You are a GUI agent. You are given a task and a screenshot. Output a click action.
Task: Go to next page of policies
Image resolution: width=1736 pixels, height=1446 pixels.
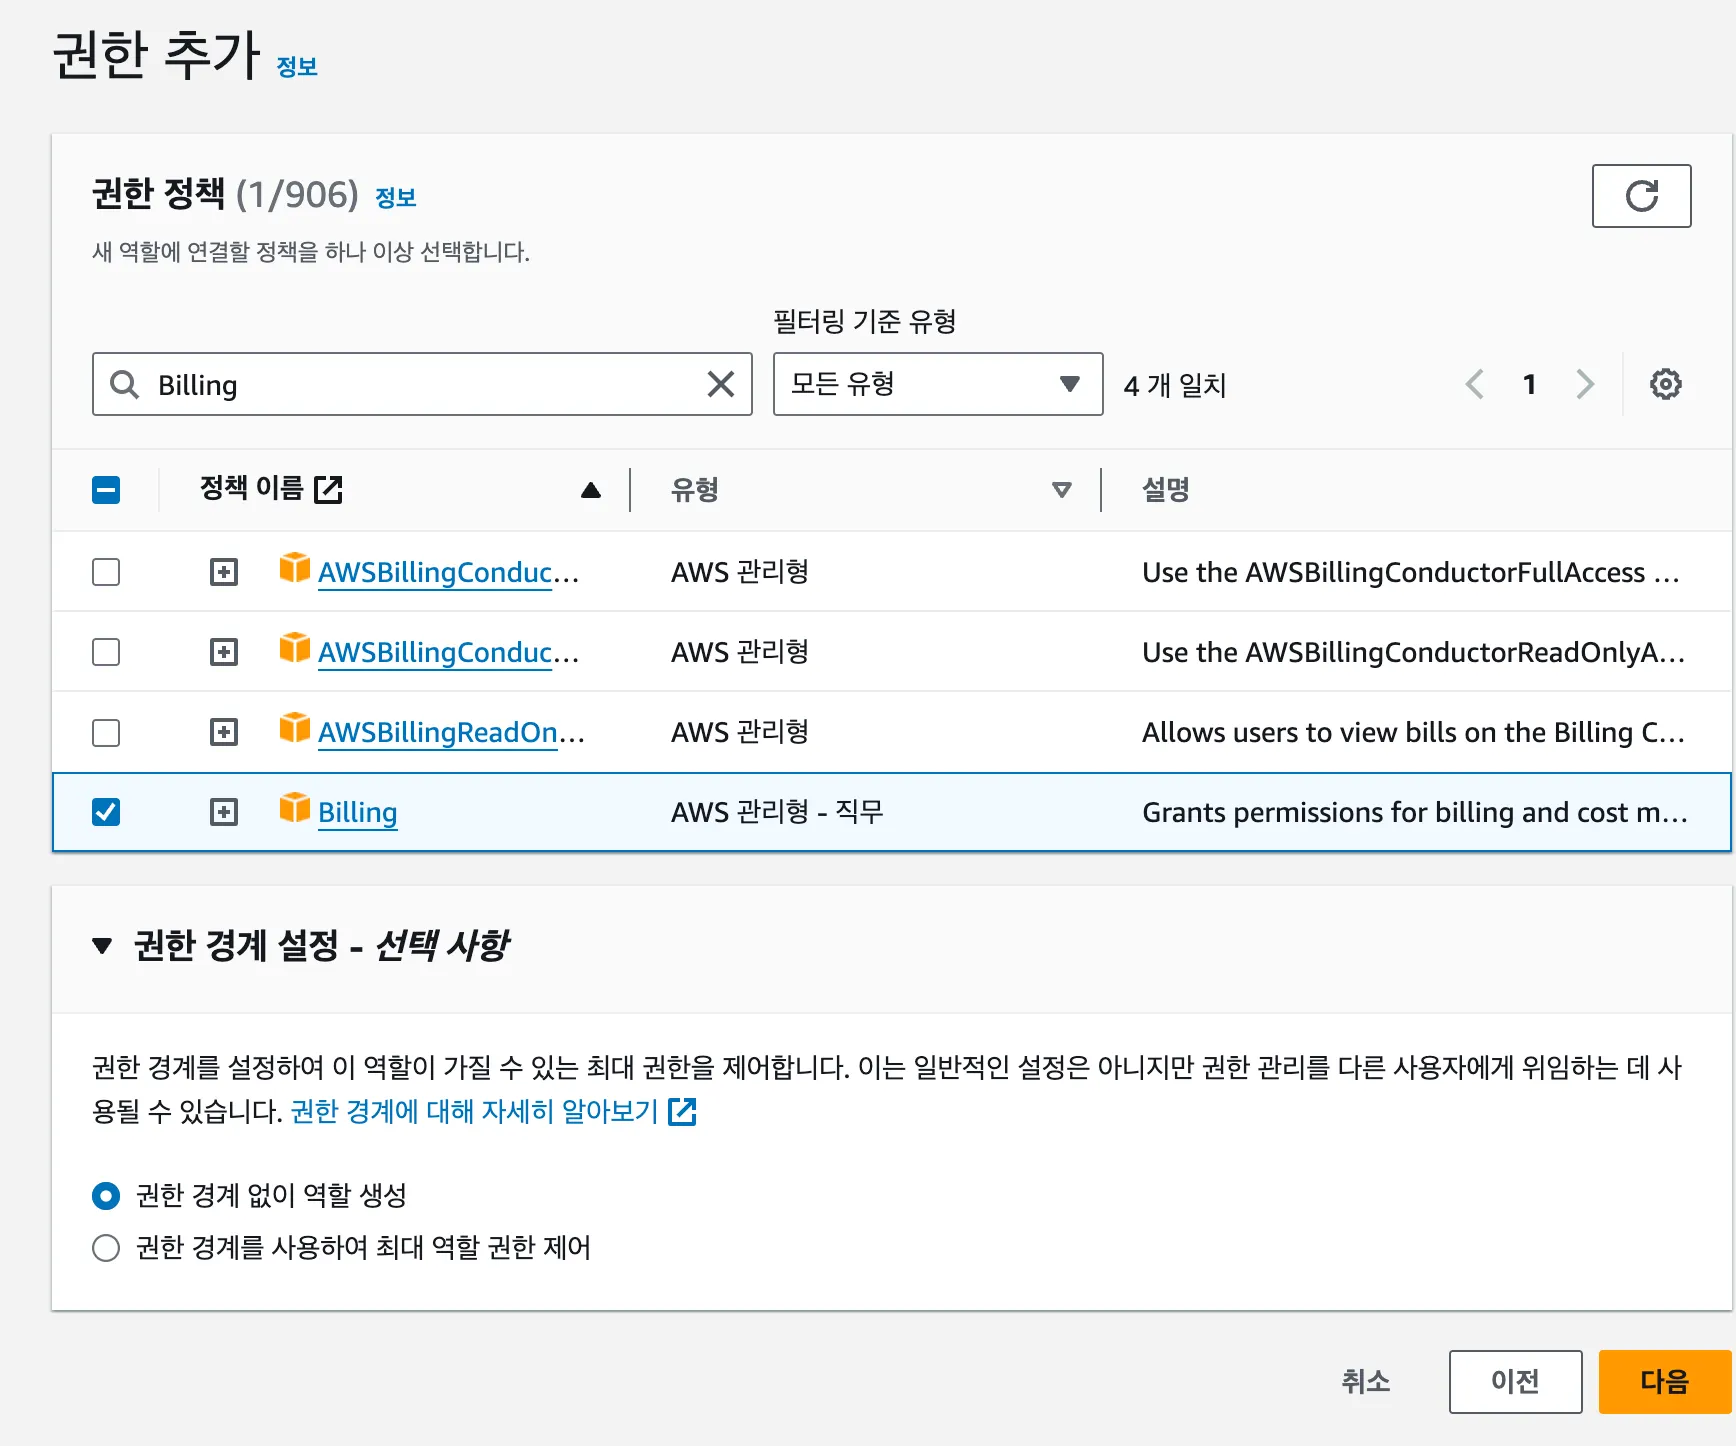coord(1585,384)
